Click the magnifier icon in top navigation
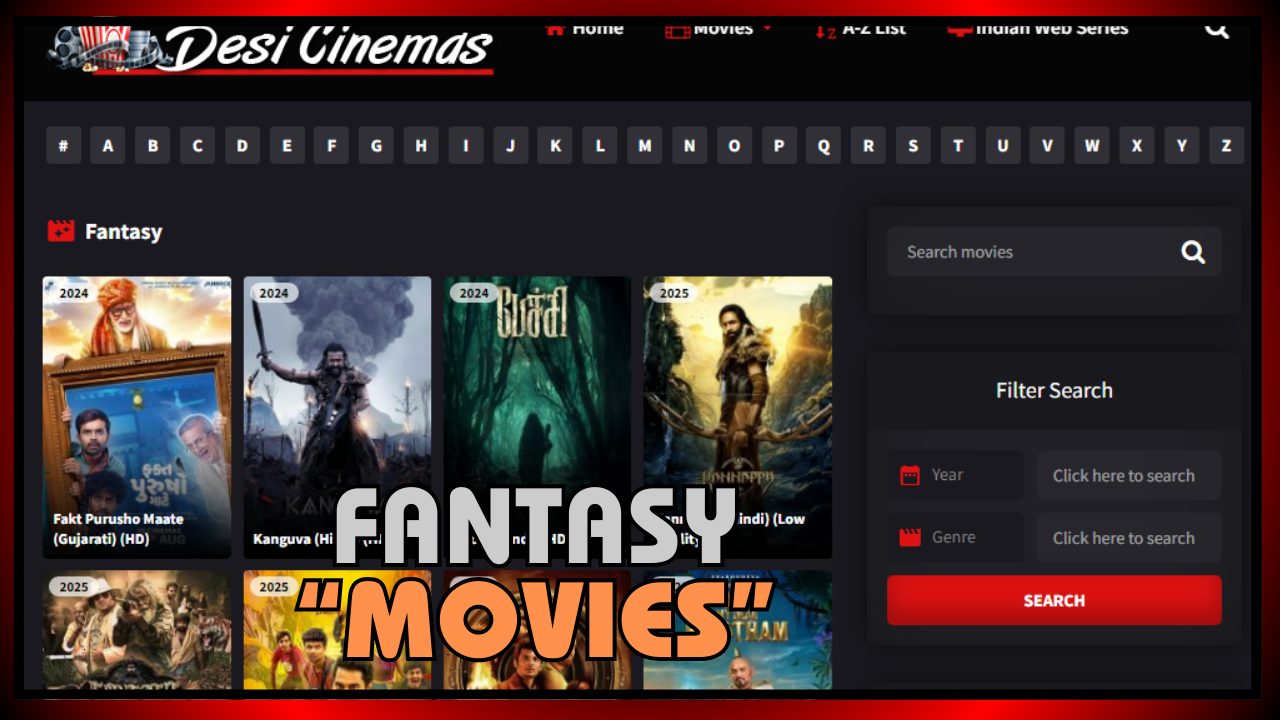Screen dimensions: 1280x720 (x=1216, y=29)
